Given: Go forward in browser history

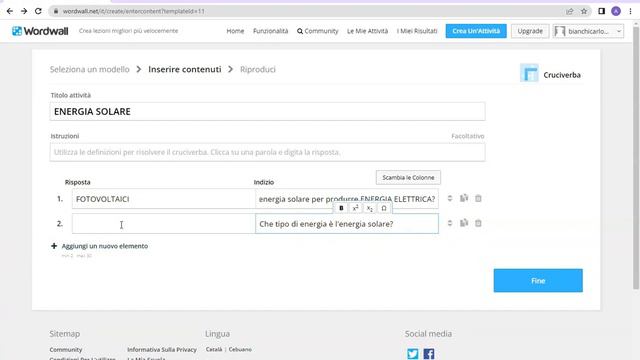Looking at the screenshot, I should pos(24,11).
